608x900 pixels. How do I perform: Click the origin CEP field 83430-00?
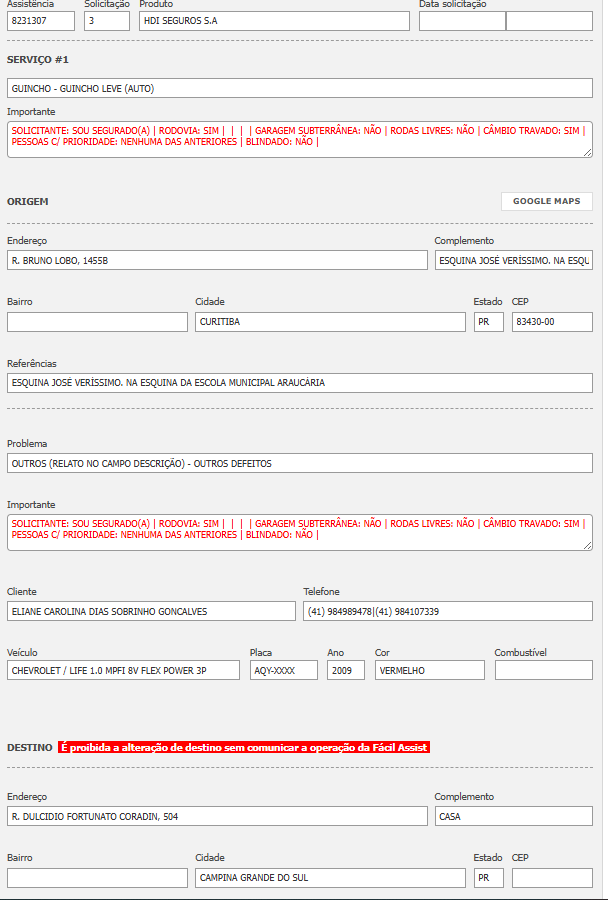pyautogui.click(x=552, y=321)
